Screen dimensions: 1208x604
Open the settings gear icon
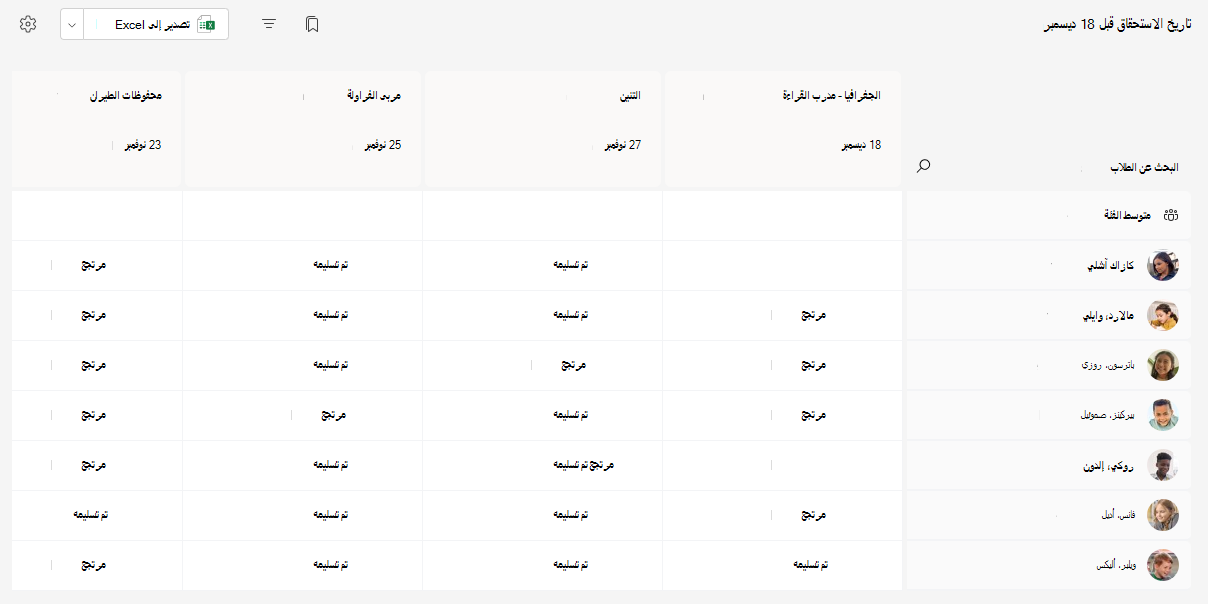28,24
